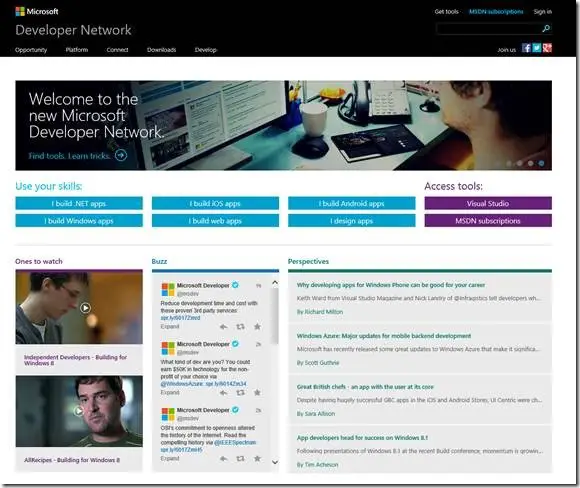Screen dimensions: 580x488
Task: Expand the 'Reduce development time' tweet
Action: click(x=170, y=326)
